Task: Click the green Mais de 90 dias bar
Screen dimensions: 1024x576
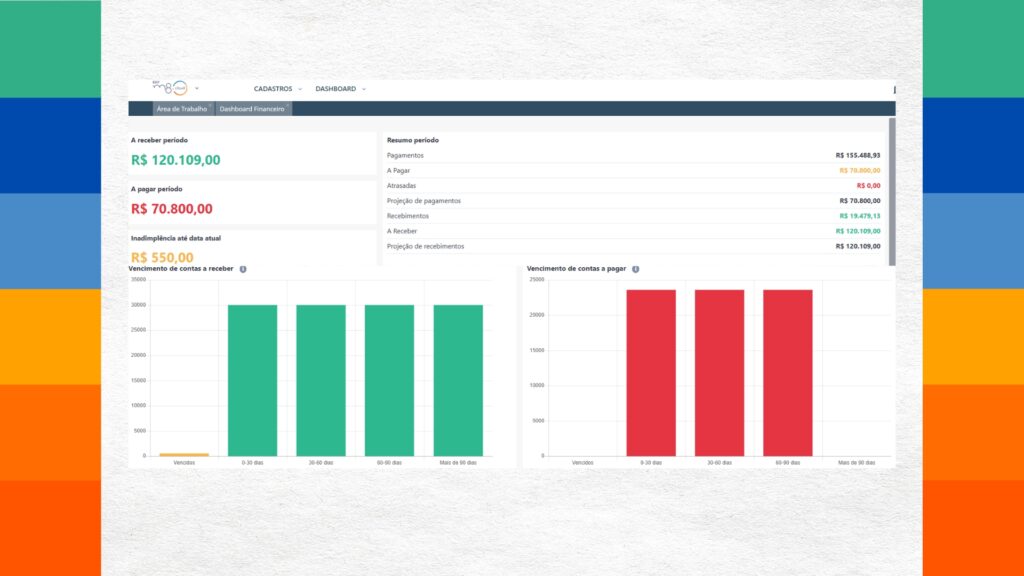Action: [x=458, y=380]
